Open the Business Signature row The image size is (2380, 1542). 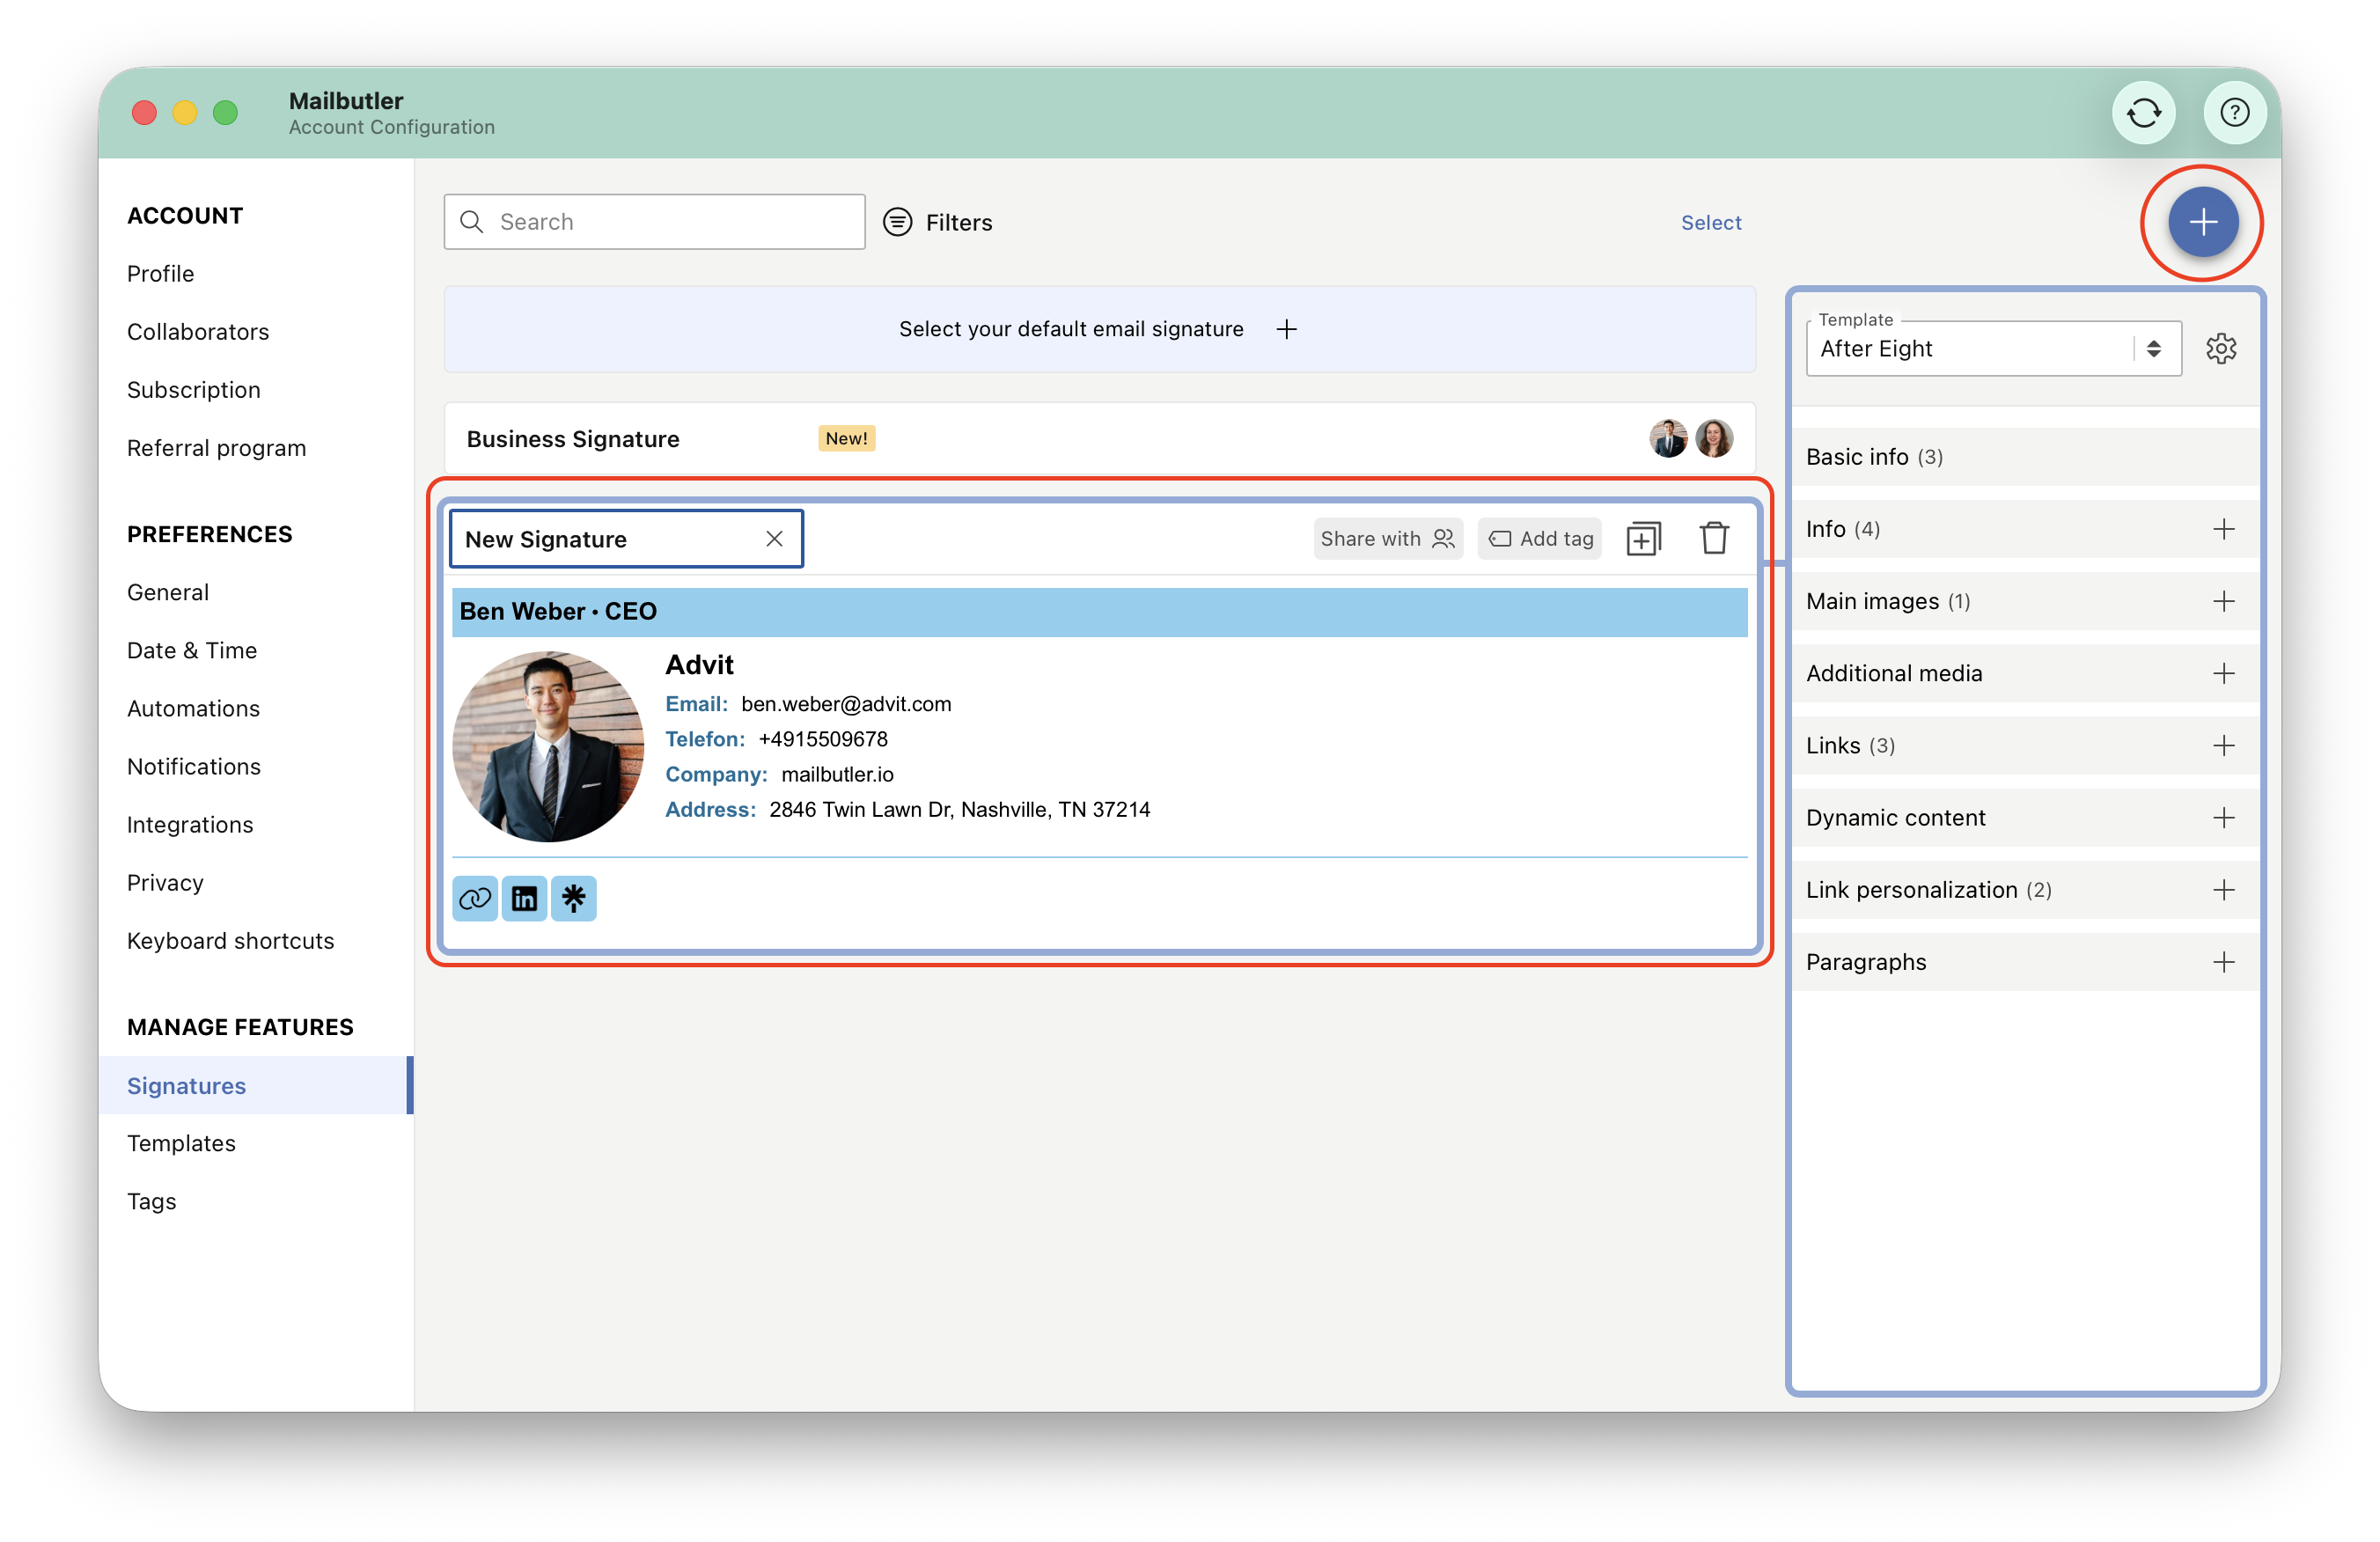(1099, 438)
